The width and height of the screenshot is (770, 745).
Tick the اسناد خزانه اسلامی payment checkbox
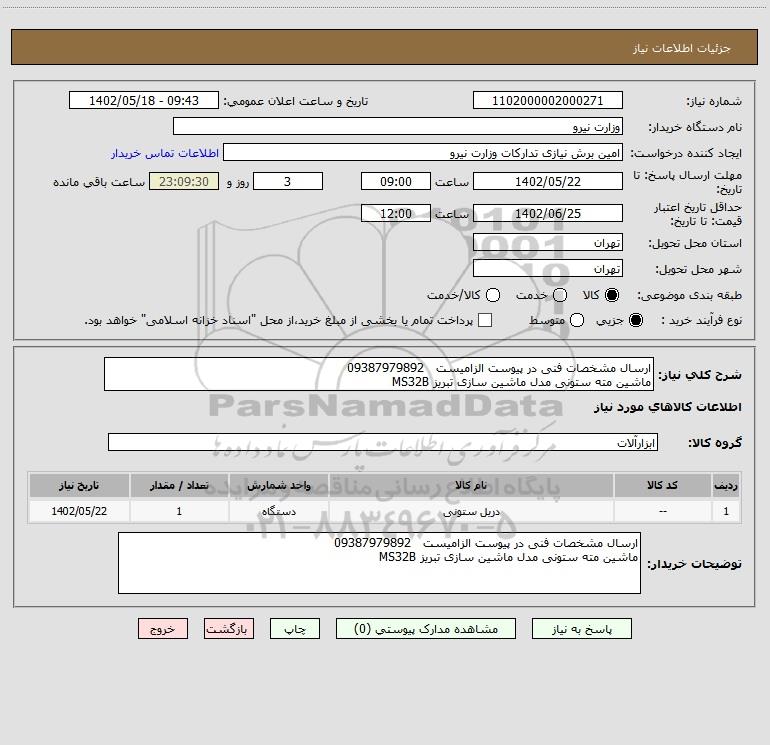(x=485, y=320)
